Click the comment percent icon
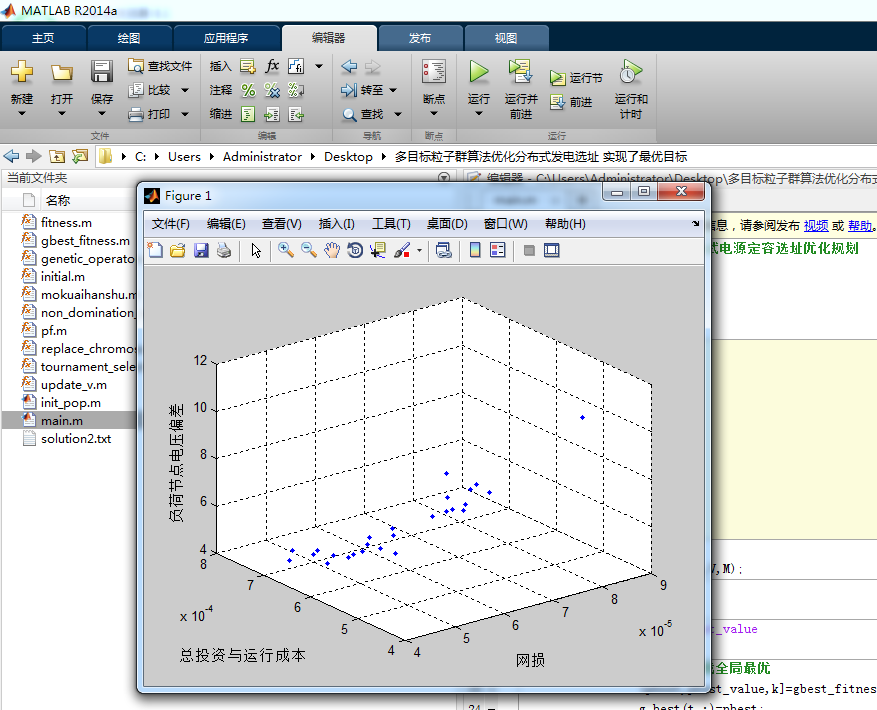The width and height of the screenshot is (877, 710). pos(248,90)
